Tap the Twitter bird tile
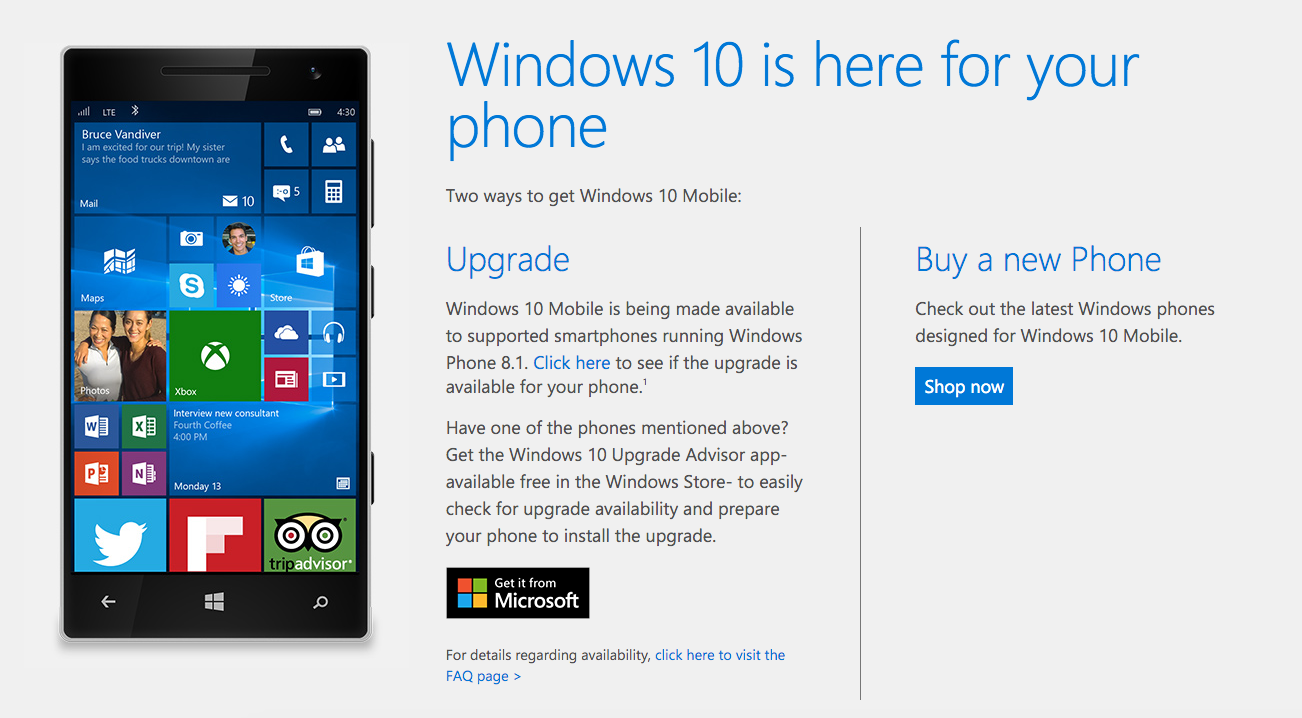 [120, 535]
